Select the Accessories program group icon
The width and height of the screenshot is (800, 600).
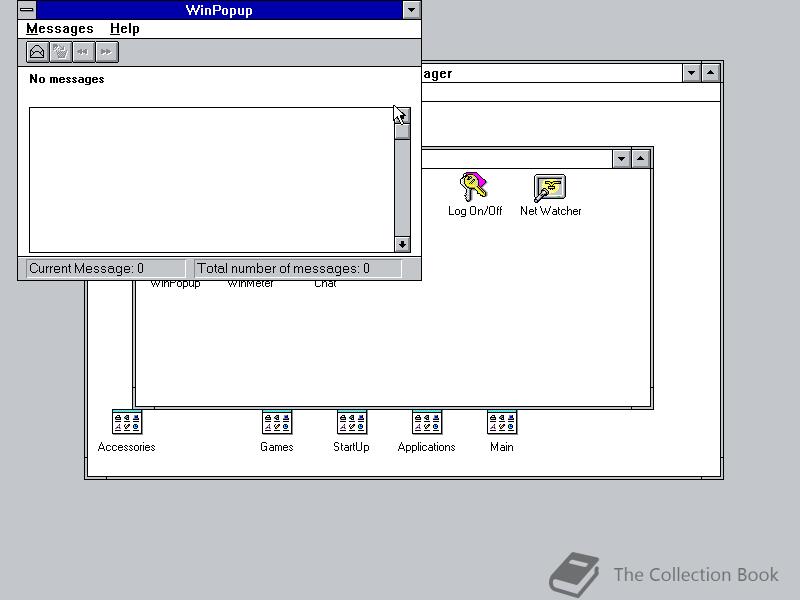pyautogui.click(x=127, y=431)
